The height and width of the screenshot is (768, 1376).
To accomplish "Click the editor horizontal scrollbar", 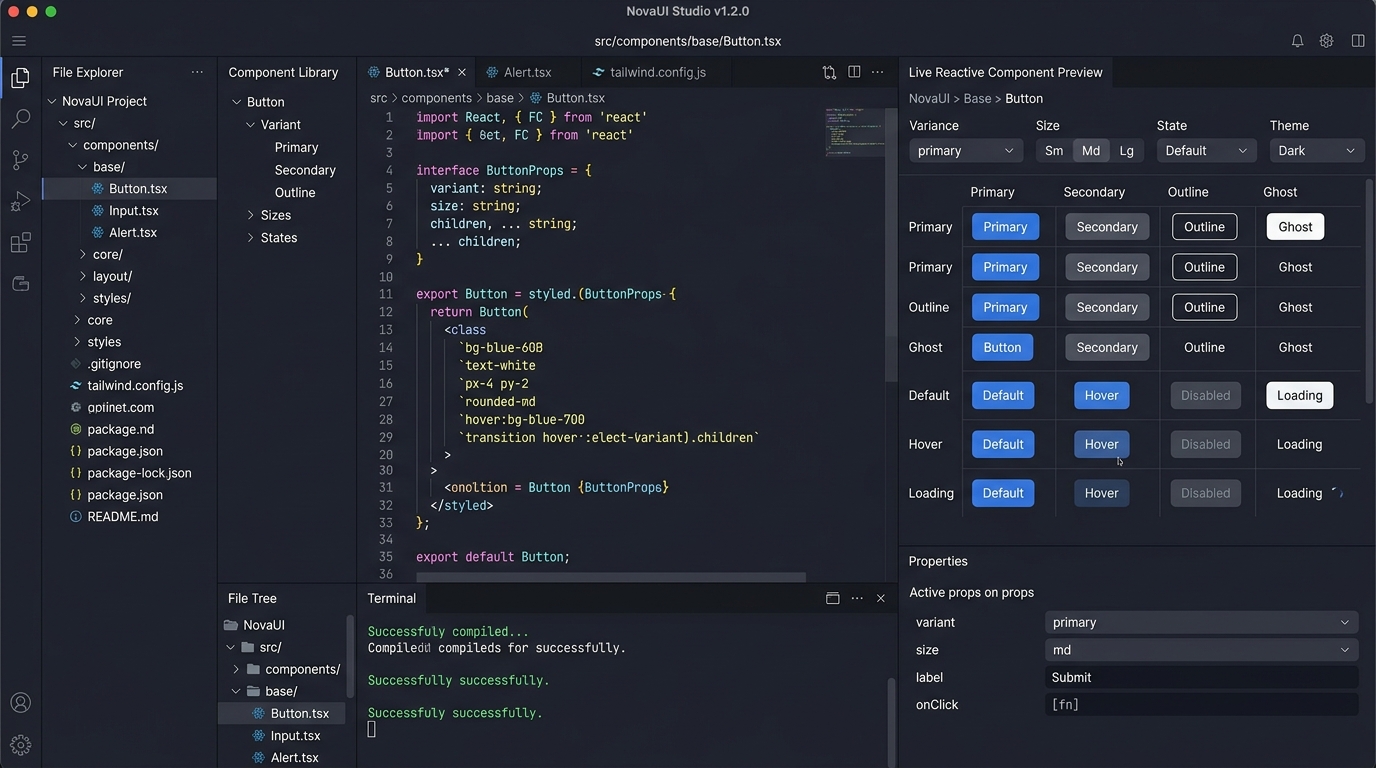I will [611, 577].
